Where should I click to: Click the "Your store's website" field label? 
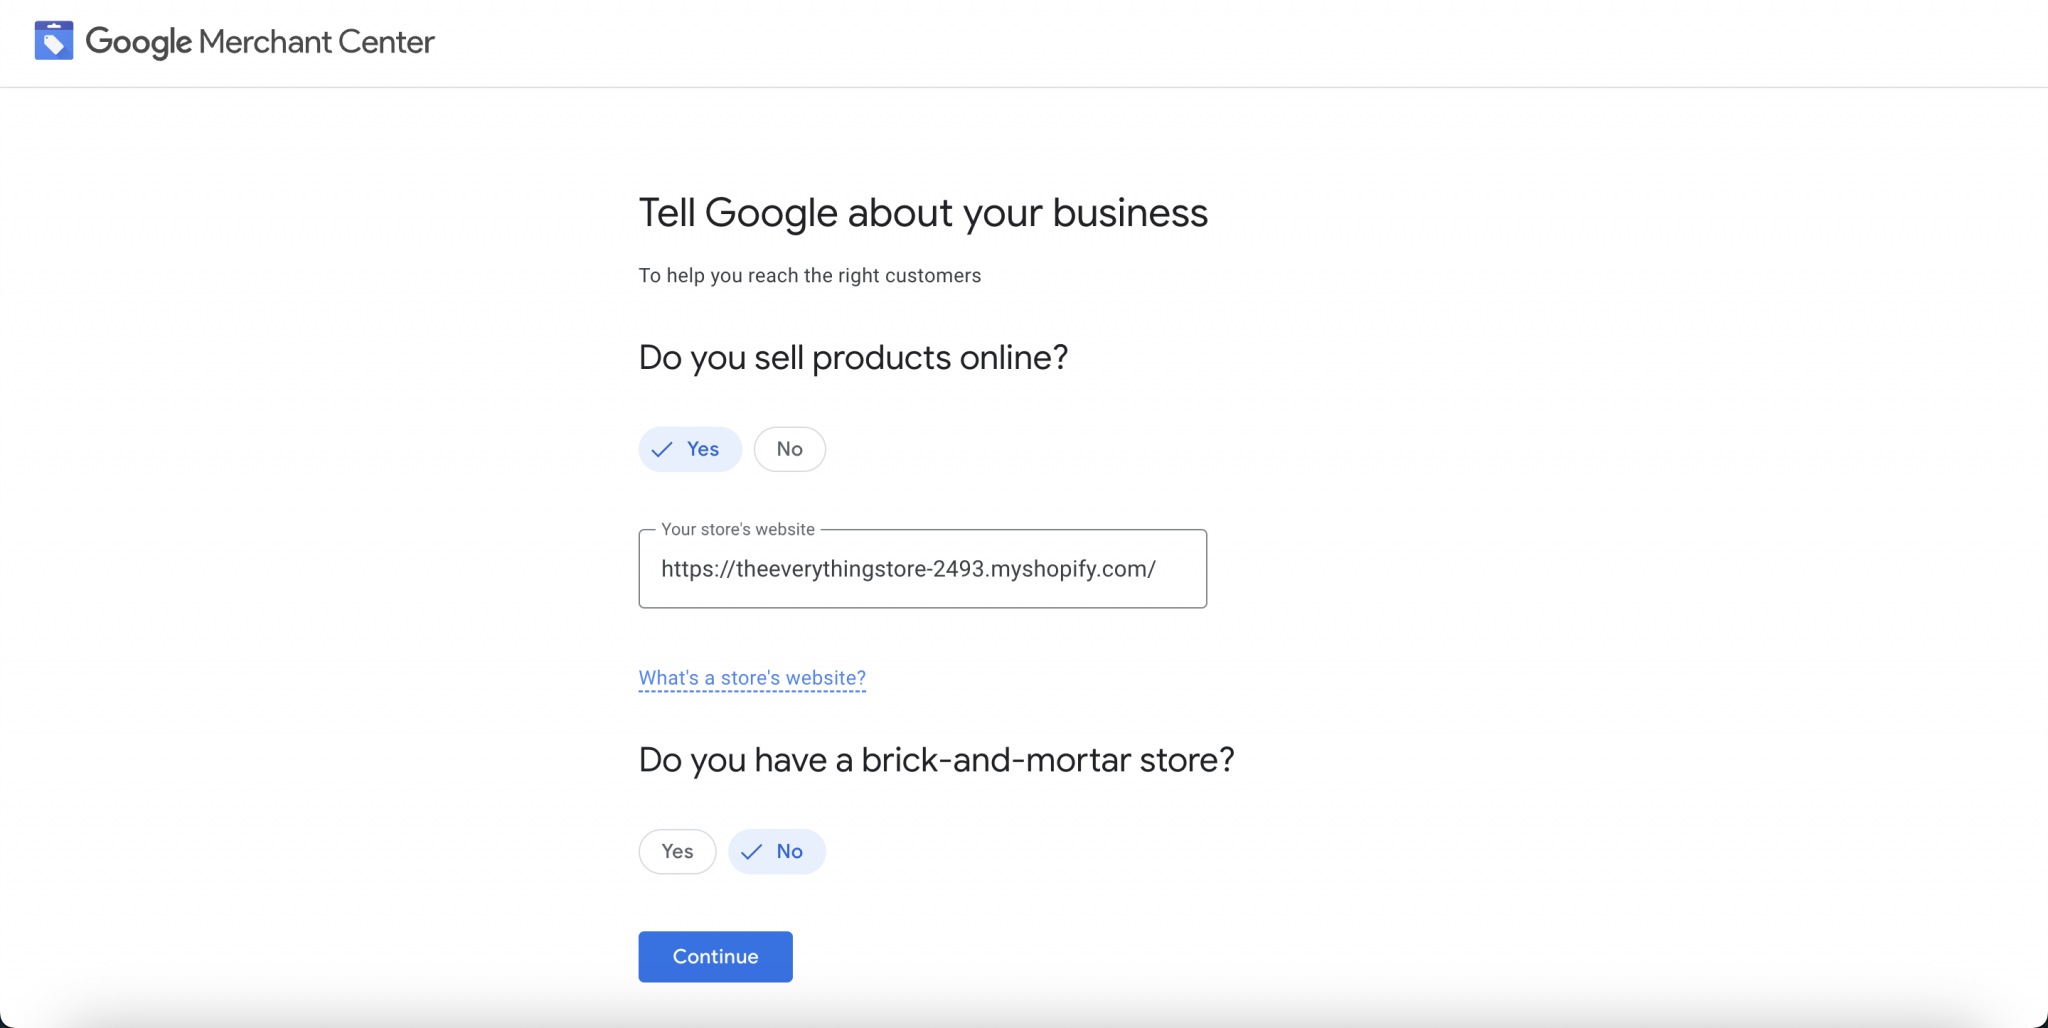[x=737, y=530]
